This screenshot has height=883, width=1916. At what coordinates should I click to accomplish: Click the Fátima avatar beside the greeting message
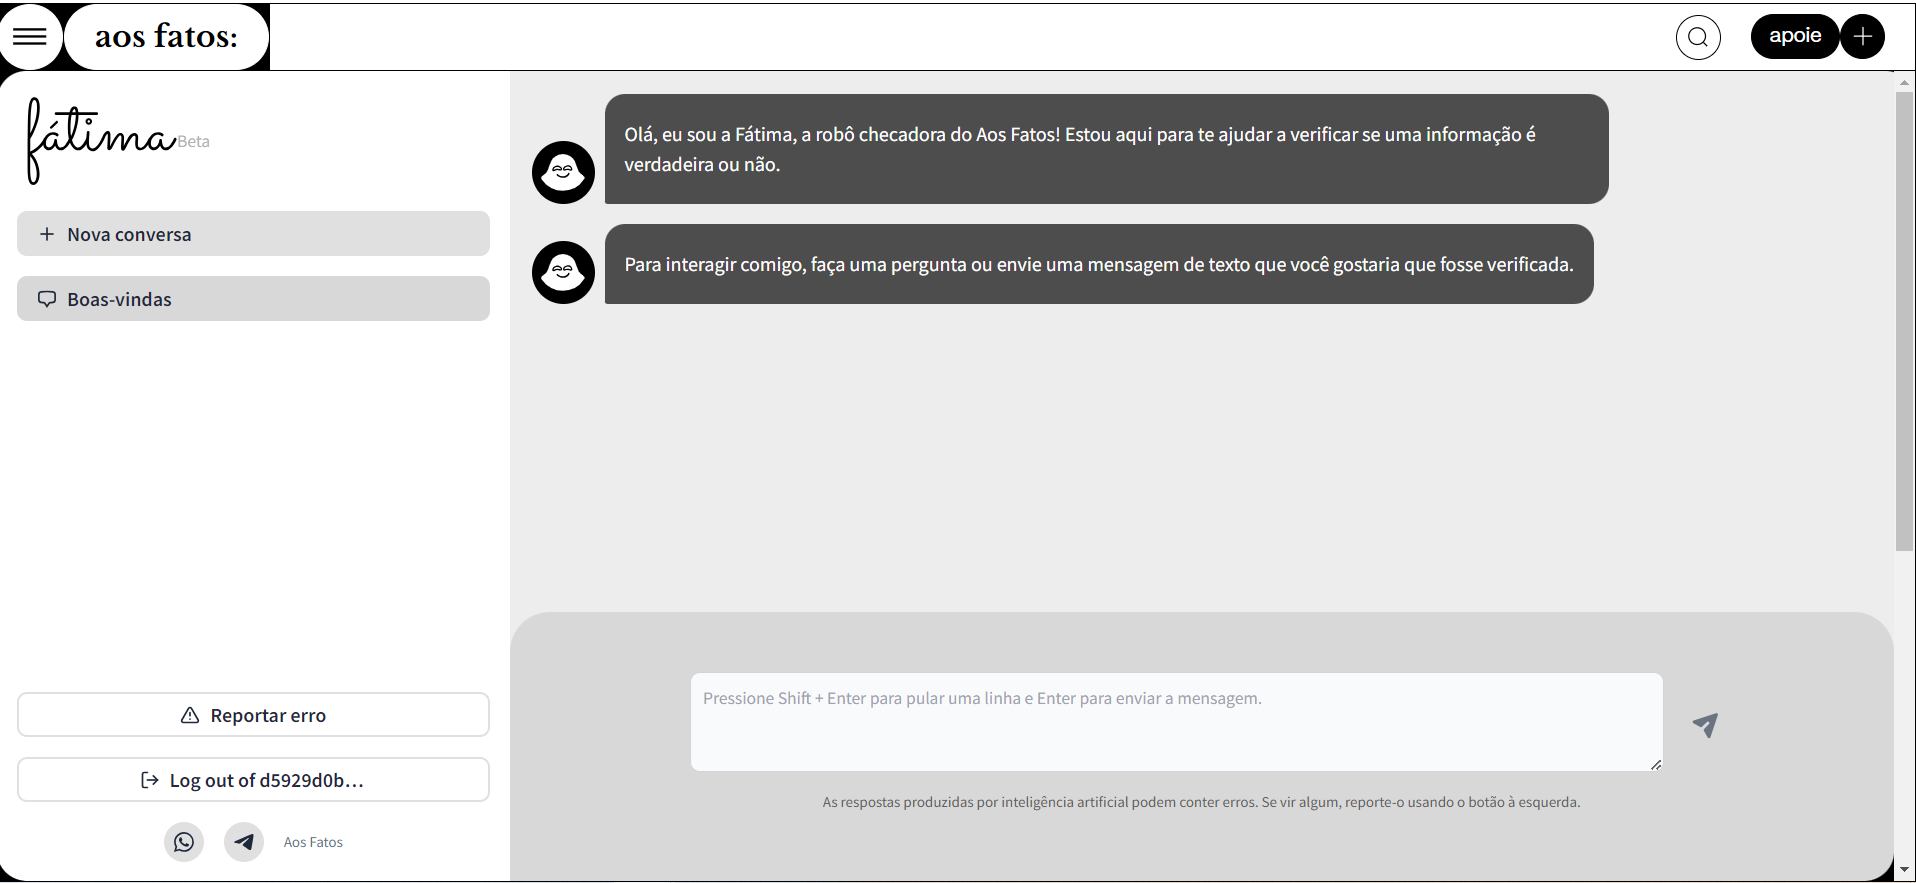tap(563, 172)
